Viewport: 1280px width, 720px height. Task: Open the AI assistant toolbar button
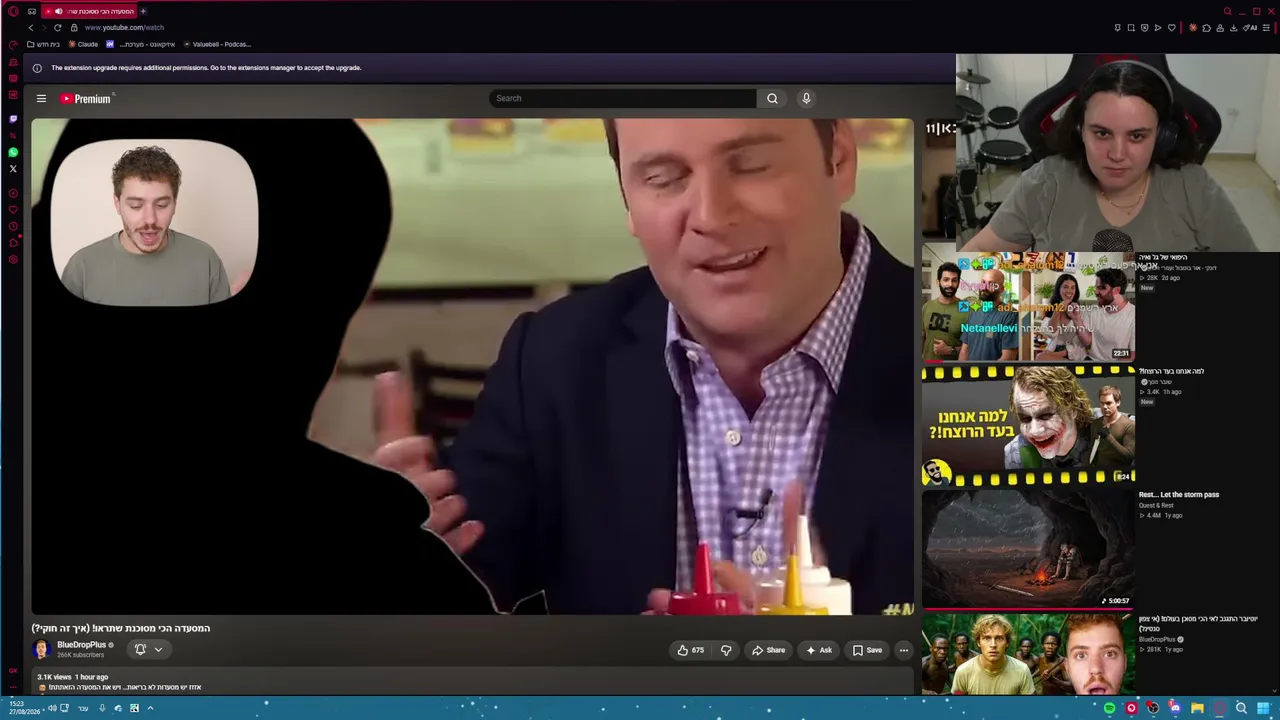coord(1250,28)
